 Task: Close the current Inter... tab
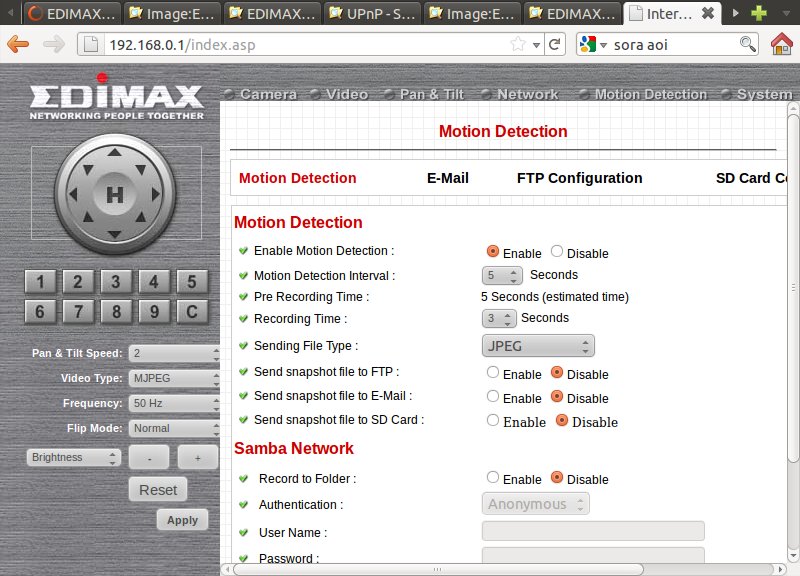pyautogui.click(x=708, y=13)
